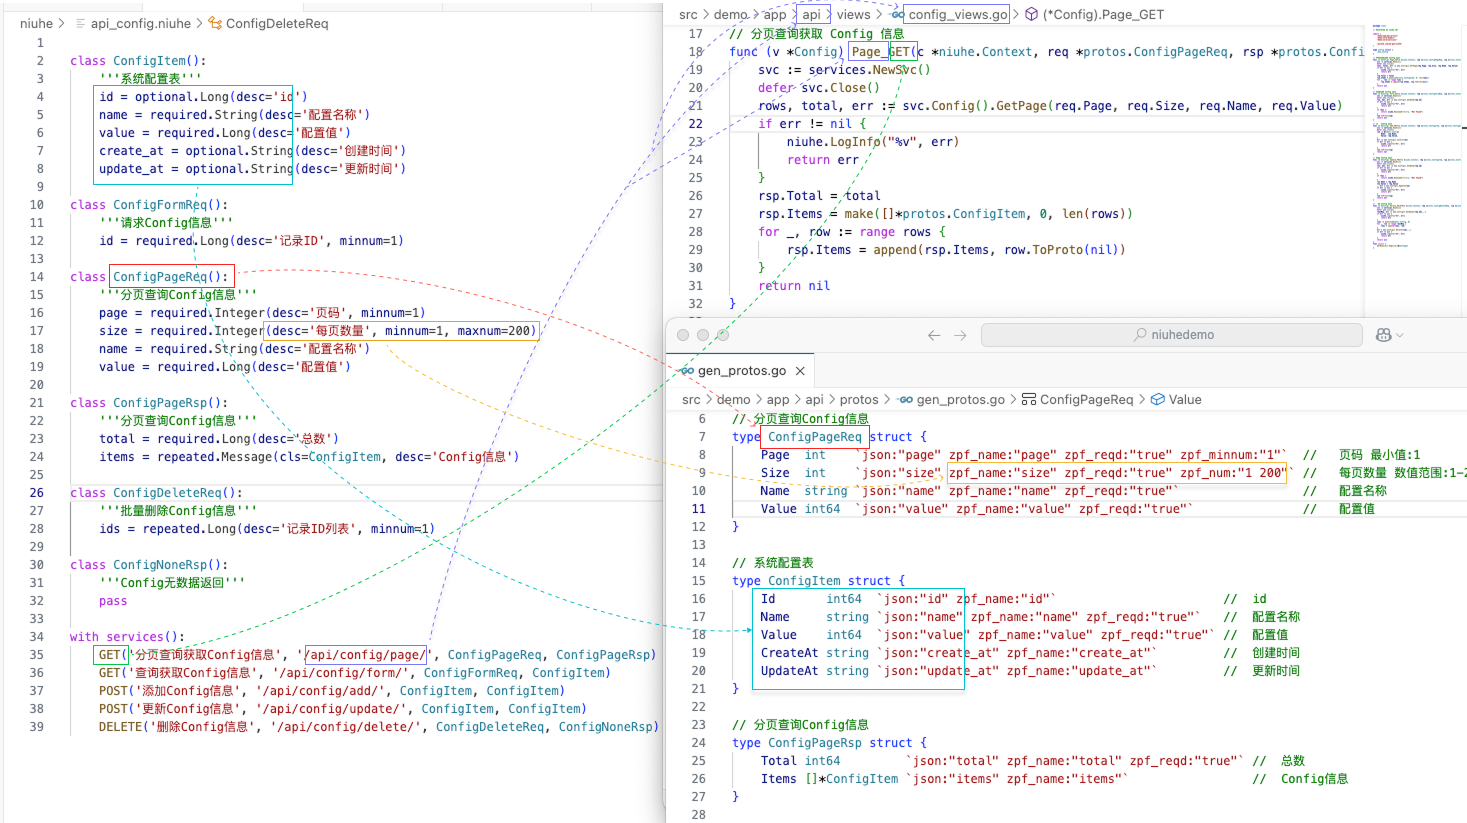Viewport: 1467px width, 823px height.
Task: Click the cube icon beside Value breadcrumb
Action: point(1158,399)
